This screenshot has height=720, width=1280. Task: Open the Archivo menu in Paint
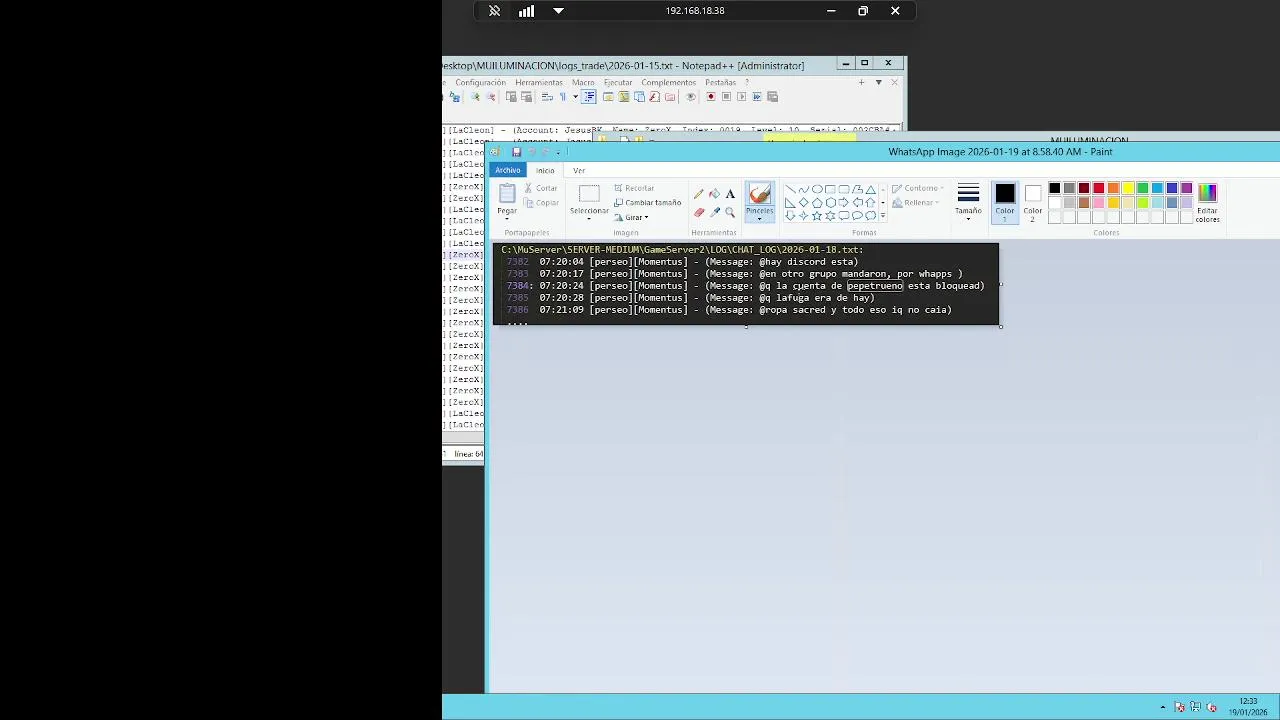click(x=508, y=170)
